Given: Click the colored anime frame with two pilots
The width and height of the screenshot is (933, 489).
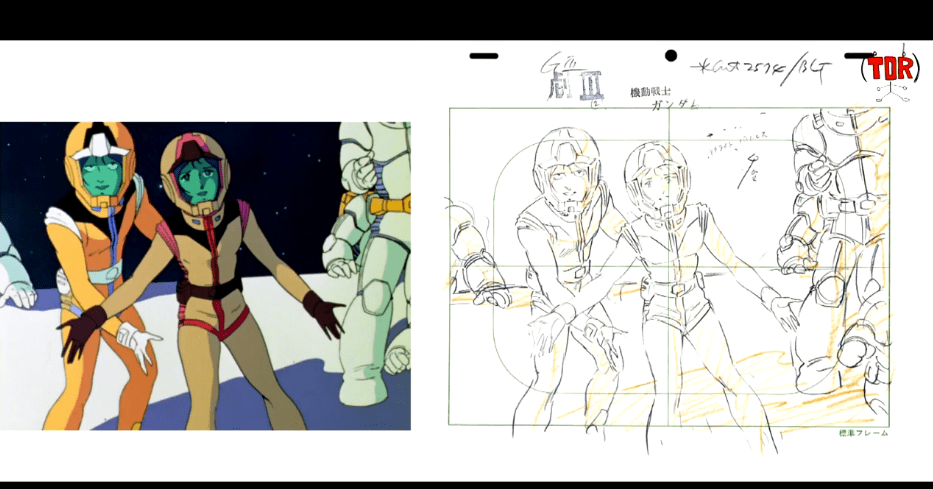Looking at the screenshot, I should pyautogui.click(x=205, y=276).
